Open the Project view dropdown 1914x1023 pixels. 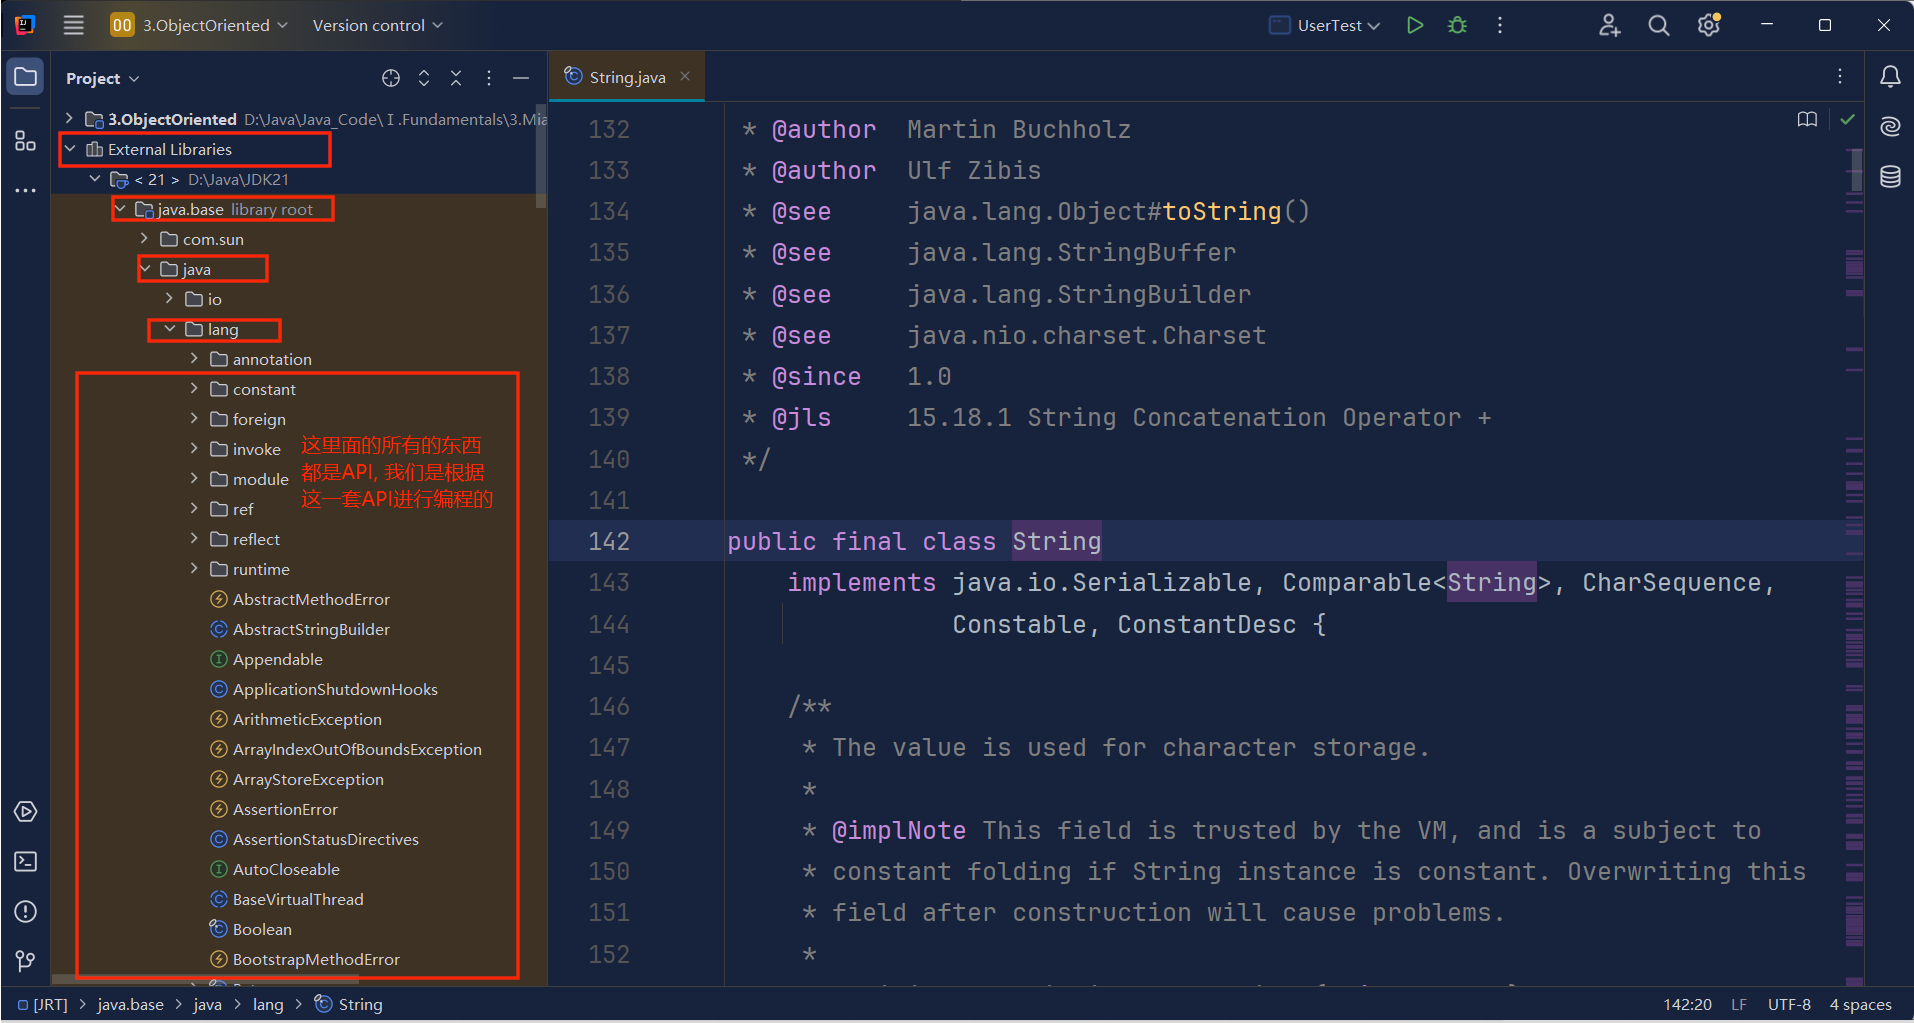coord(102,78)
